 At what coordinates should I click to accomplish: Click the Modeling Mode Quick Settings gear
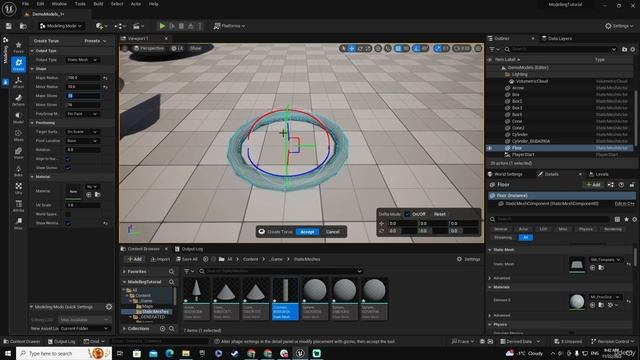pos(109,307)
